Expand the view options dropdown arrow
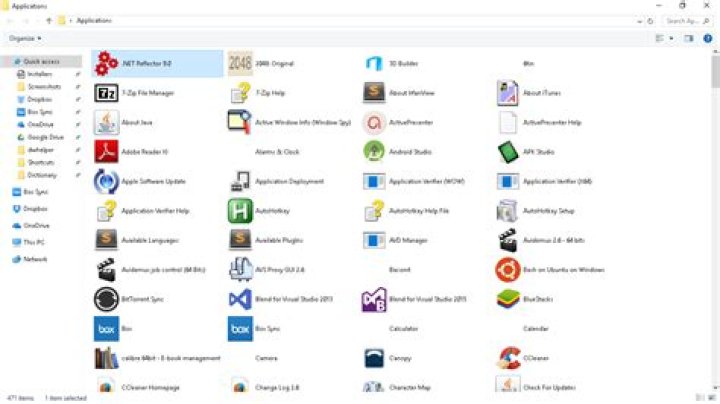The width and height of the screenshot is (720, 404). pos(671,39)
